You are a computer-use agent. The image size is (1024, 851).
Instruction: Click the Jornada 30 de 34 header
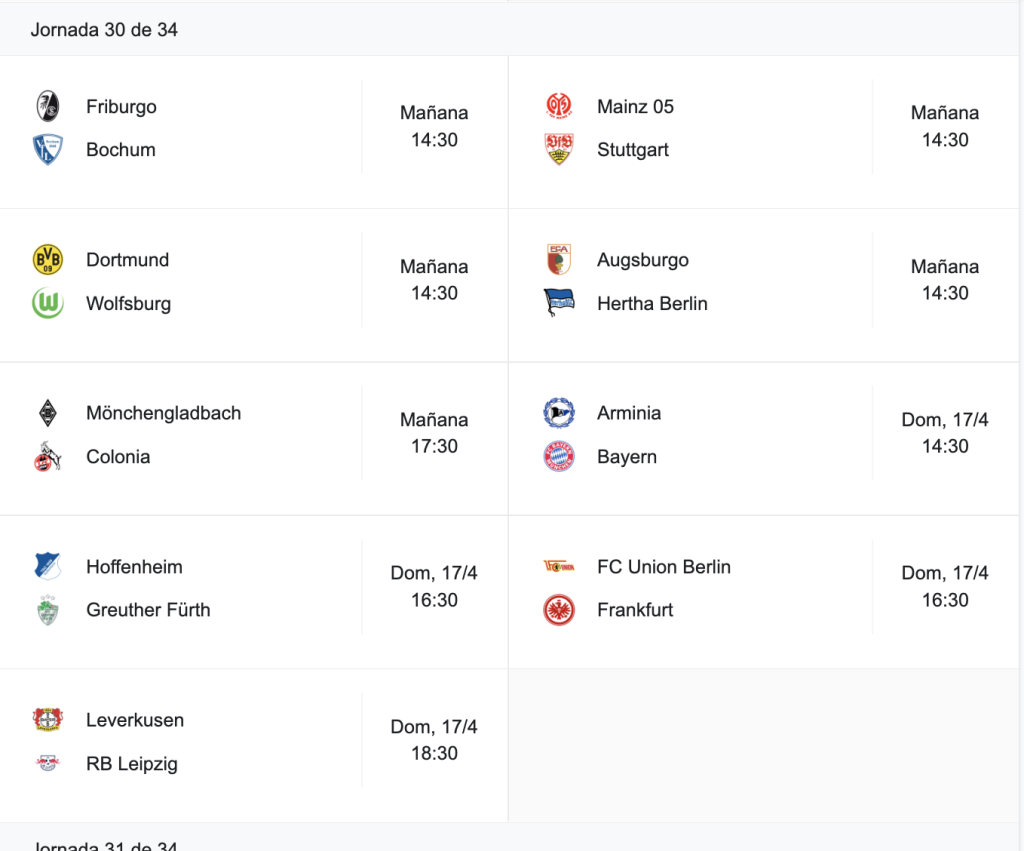(104, 29)
